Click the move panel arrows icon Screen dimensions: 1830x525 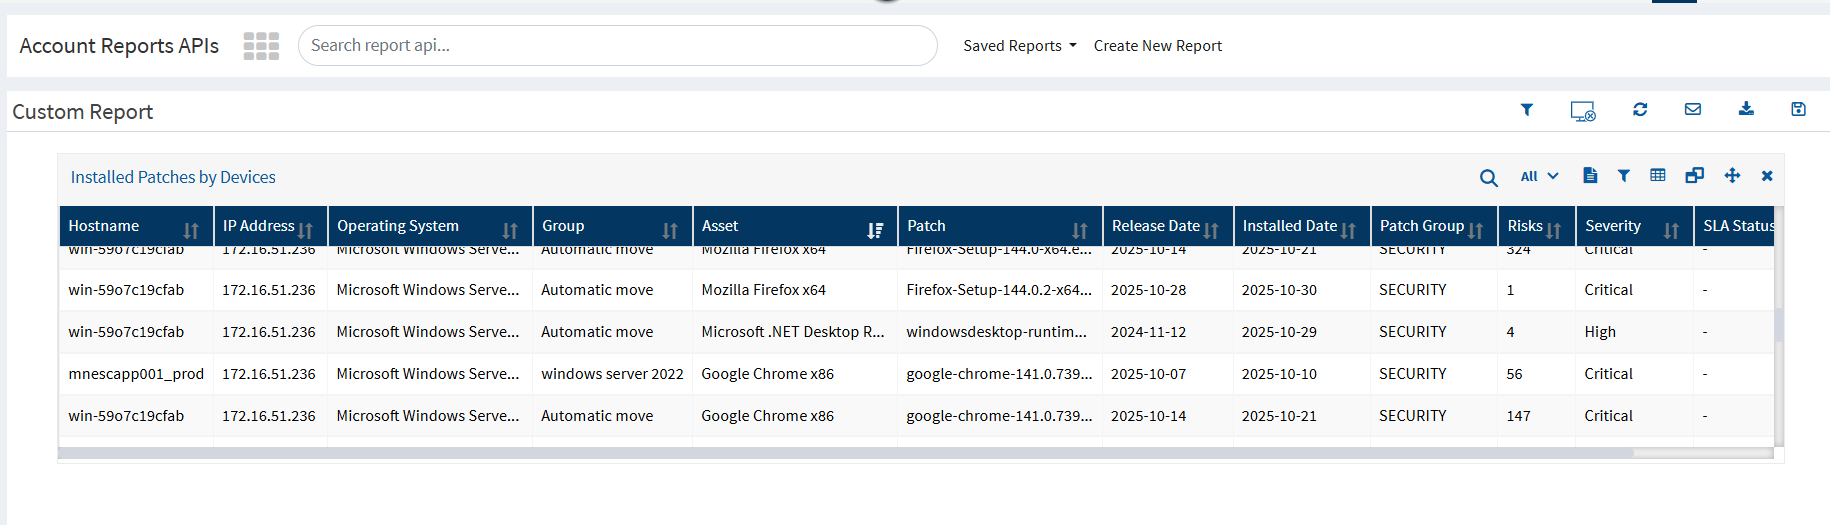point(1732,176)
